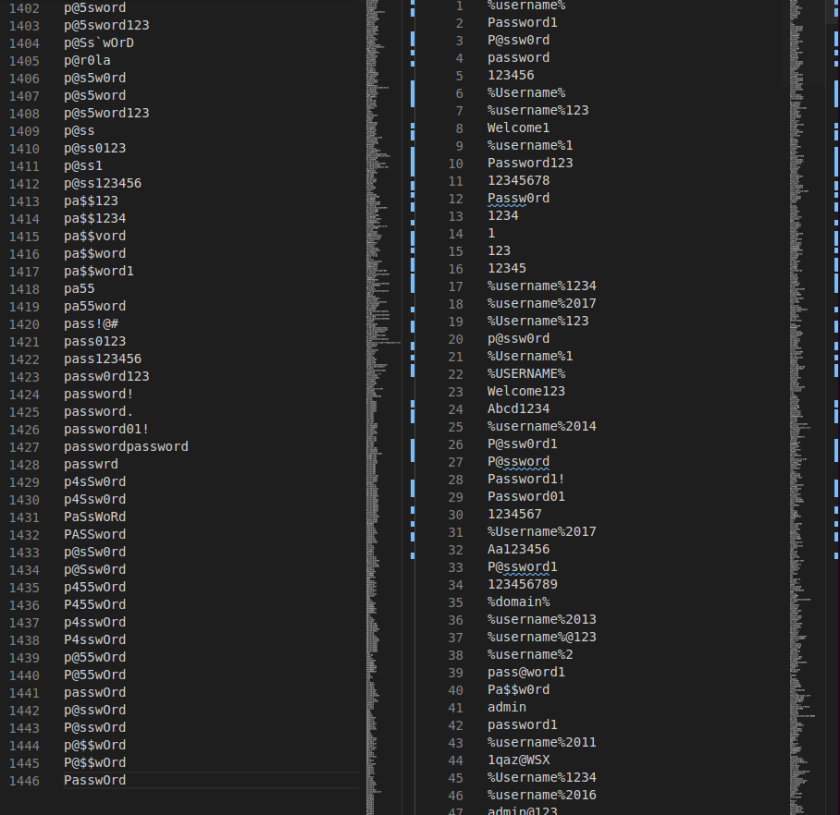The image size is (840, 815).
Task: Click line number 20 in right gutter
Action: point(455,340)
